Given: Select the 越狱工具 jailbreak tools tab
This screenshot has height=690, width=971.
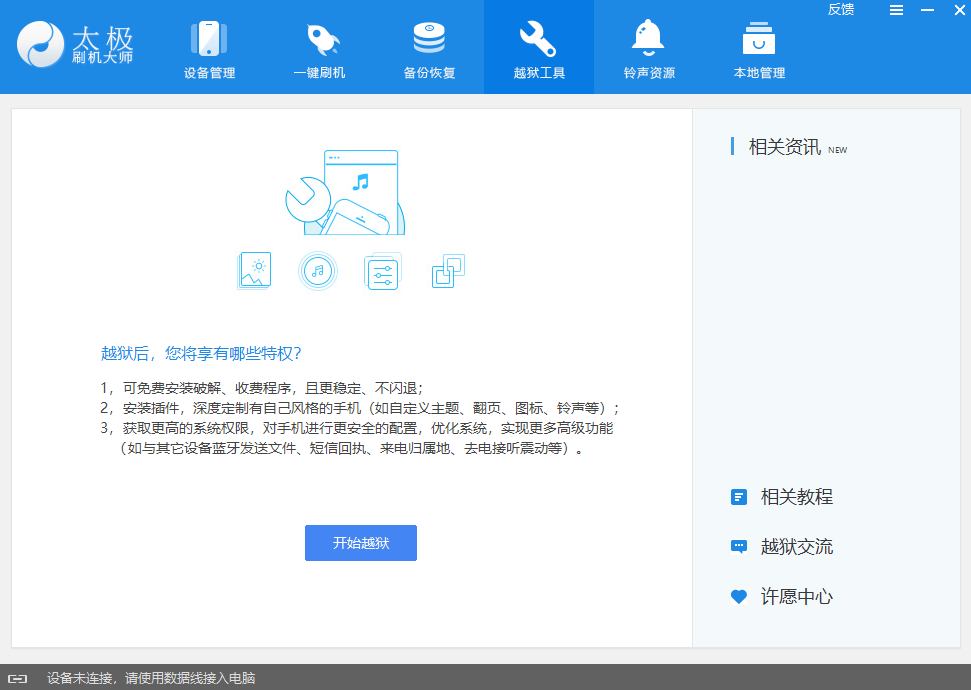Looking at the screenshot, I should [539, 49].
